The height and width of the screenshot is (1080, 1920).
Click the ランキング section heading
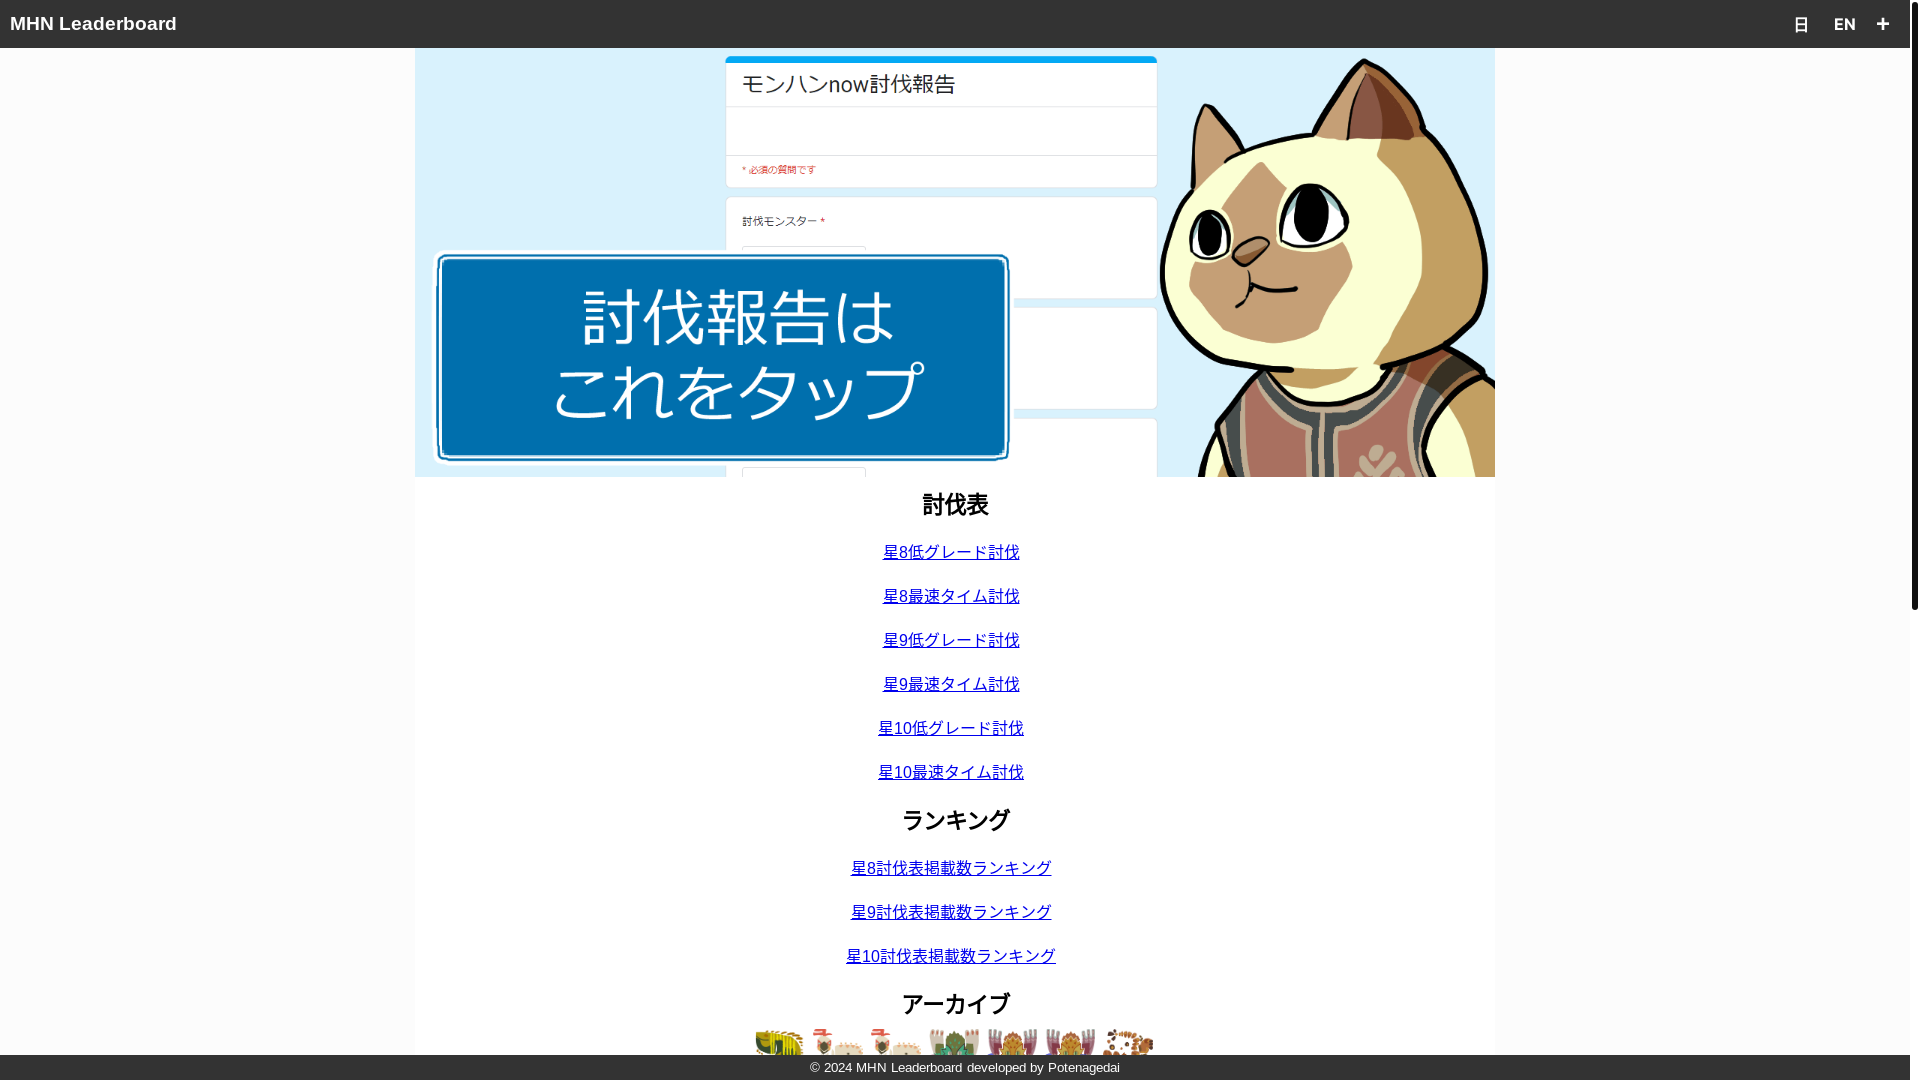(955, 821)
